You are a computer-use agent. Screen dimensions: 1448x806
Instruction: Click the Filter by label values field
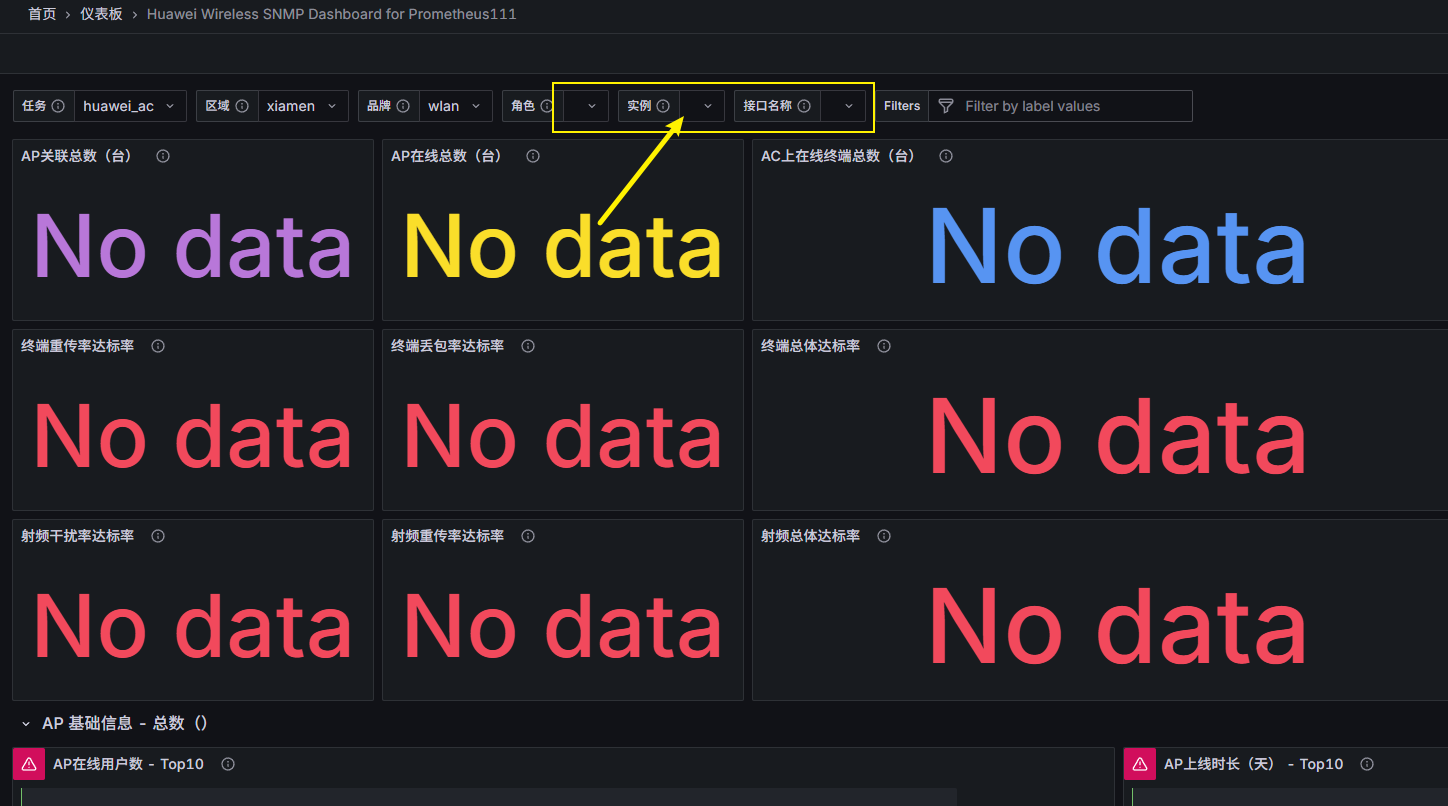coord(1070,106)
